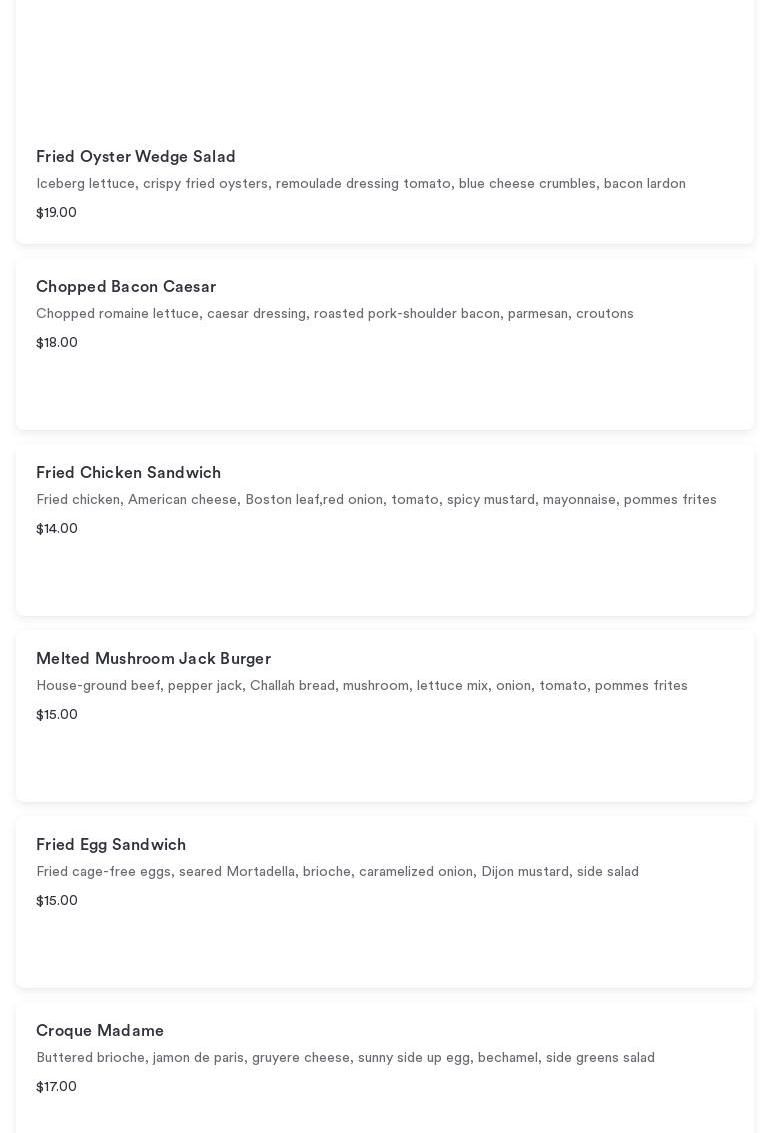This screenshot has height=1133, width=770.
Task: Click the Buttered brioche description text
Action: [x=345, y=1058]
